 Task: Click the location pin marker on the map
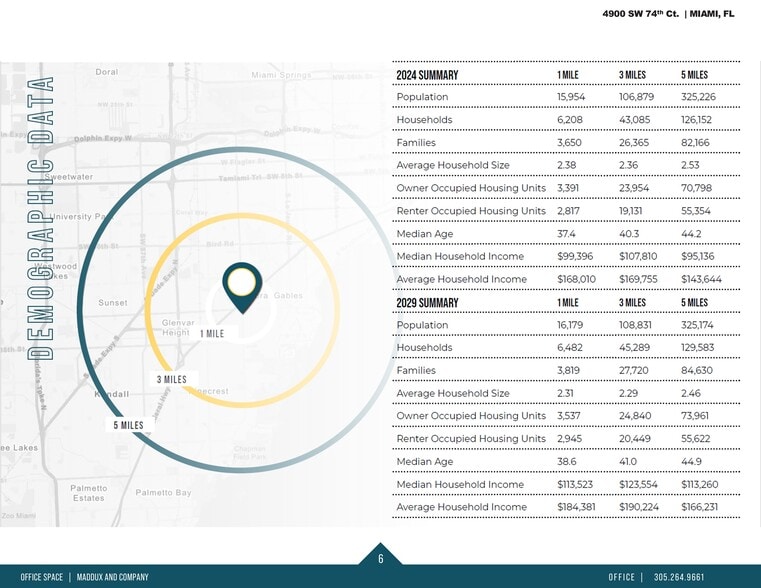241,285
